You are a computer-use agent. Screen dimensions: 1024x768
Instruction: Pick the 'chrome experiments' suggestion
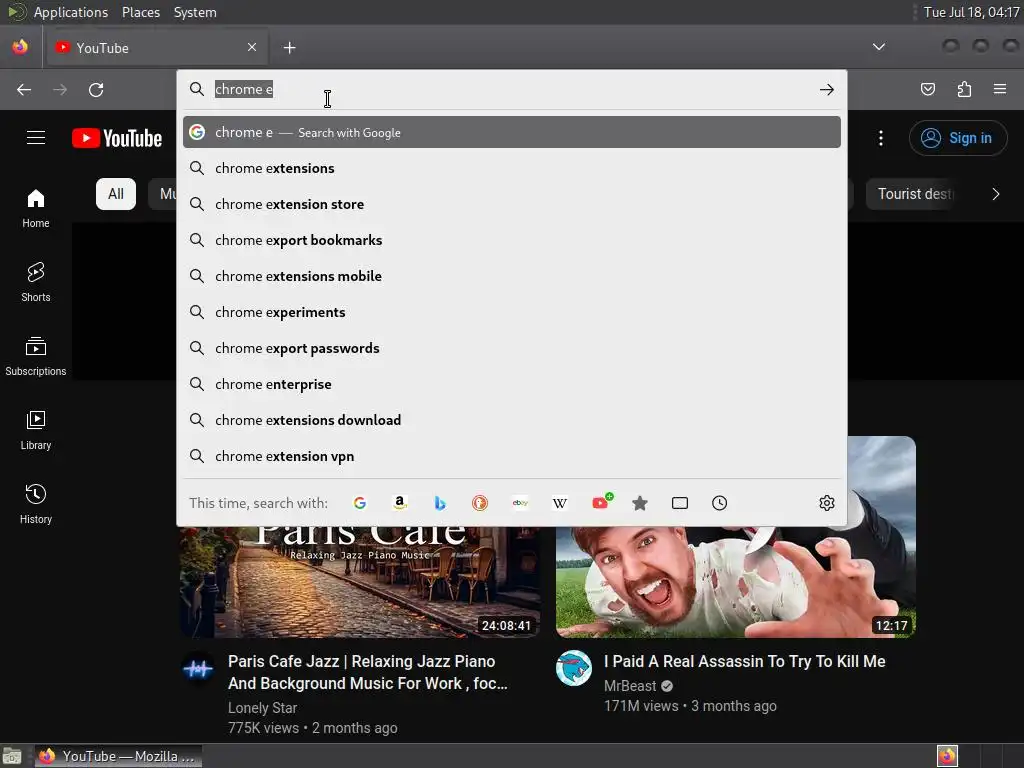[512, 312]
